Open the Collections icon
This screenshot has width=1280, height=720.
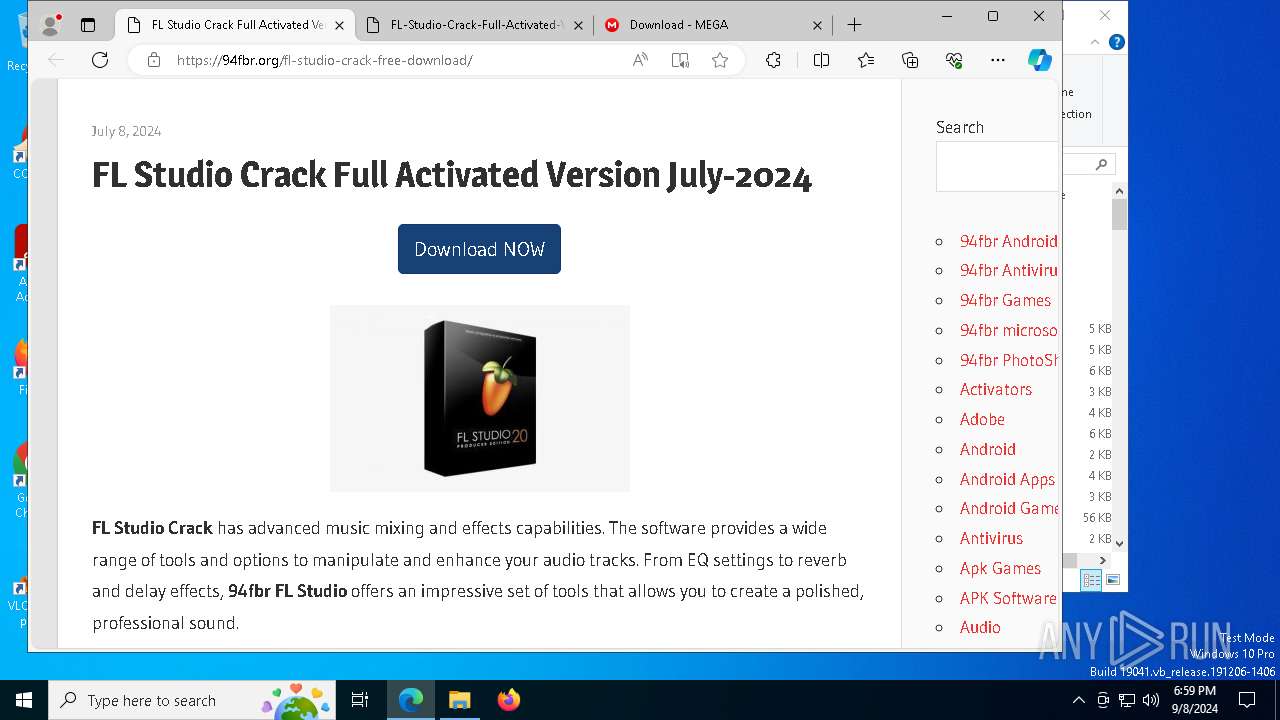(x=910, y=60)
